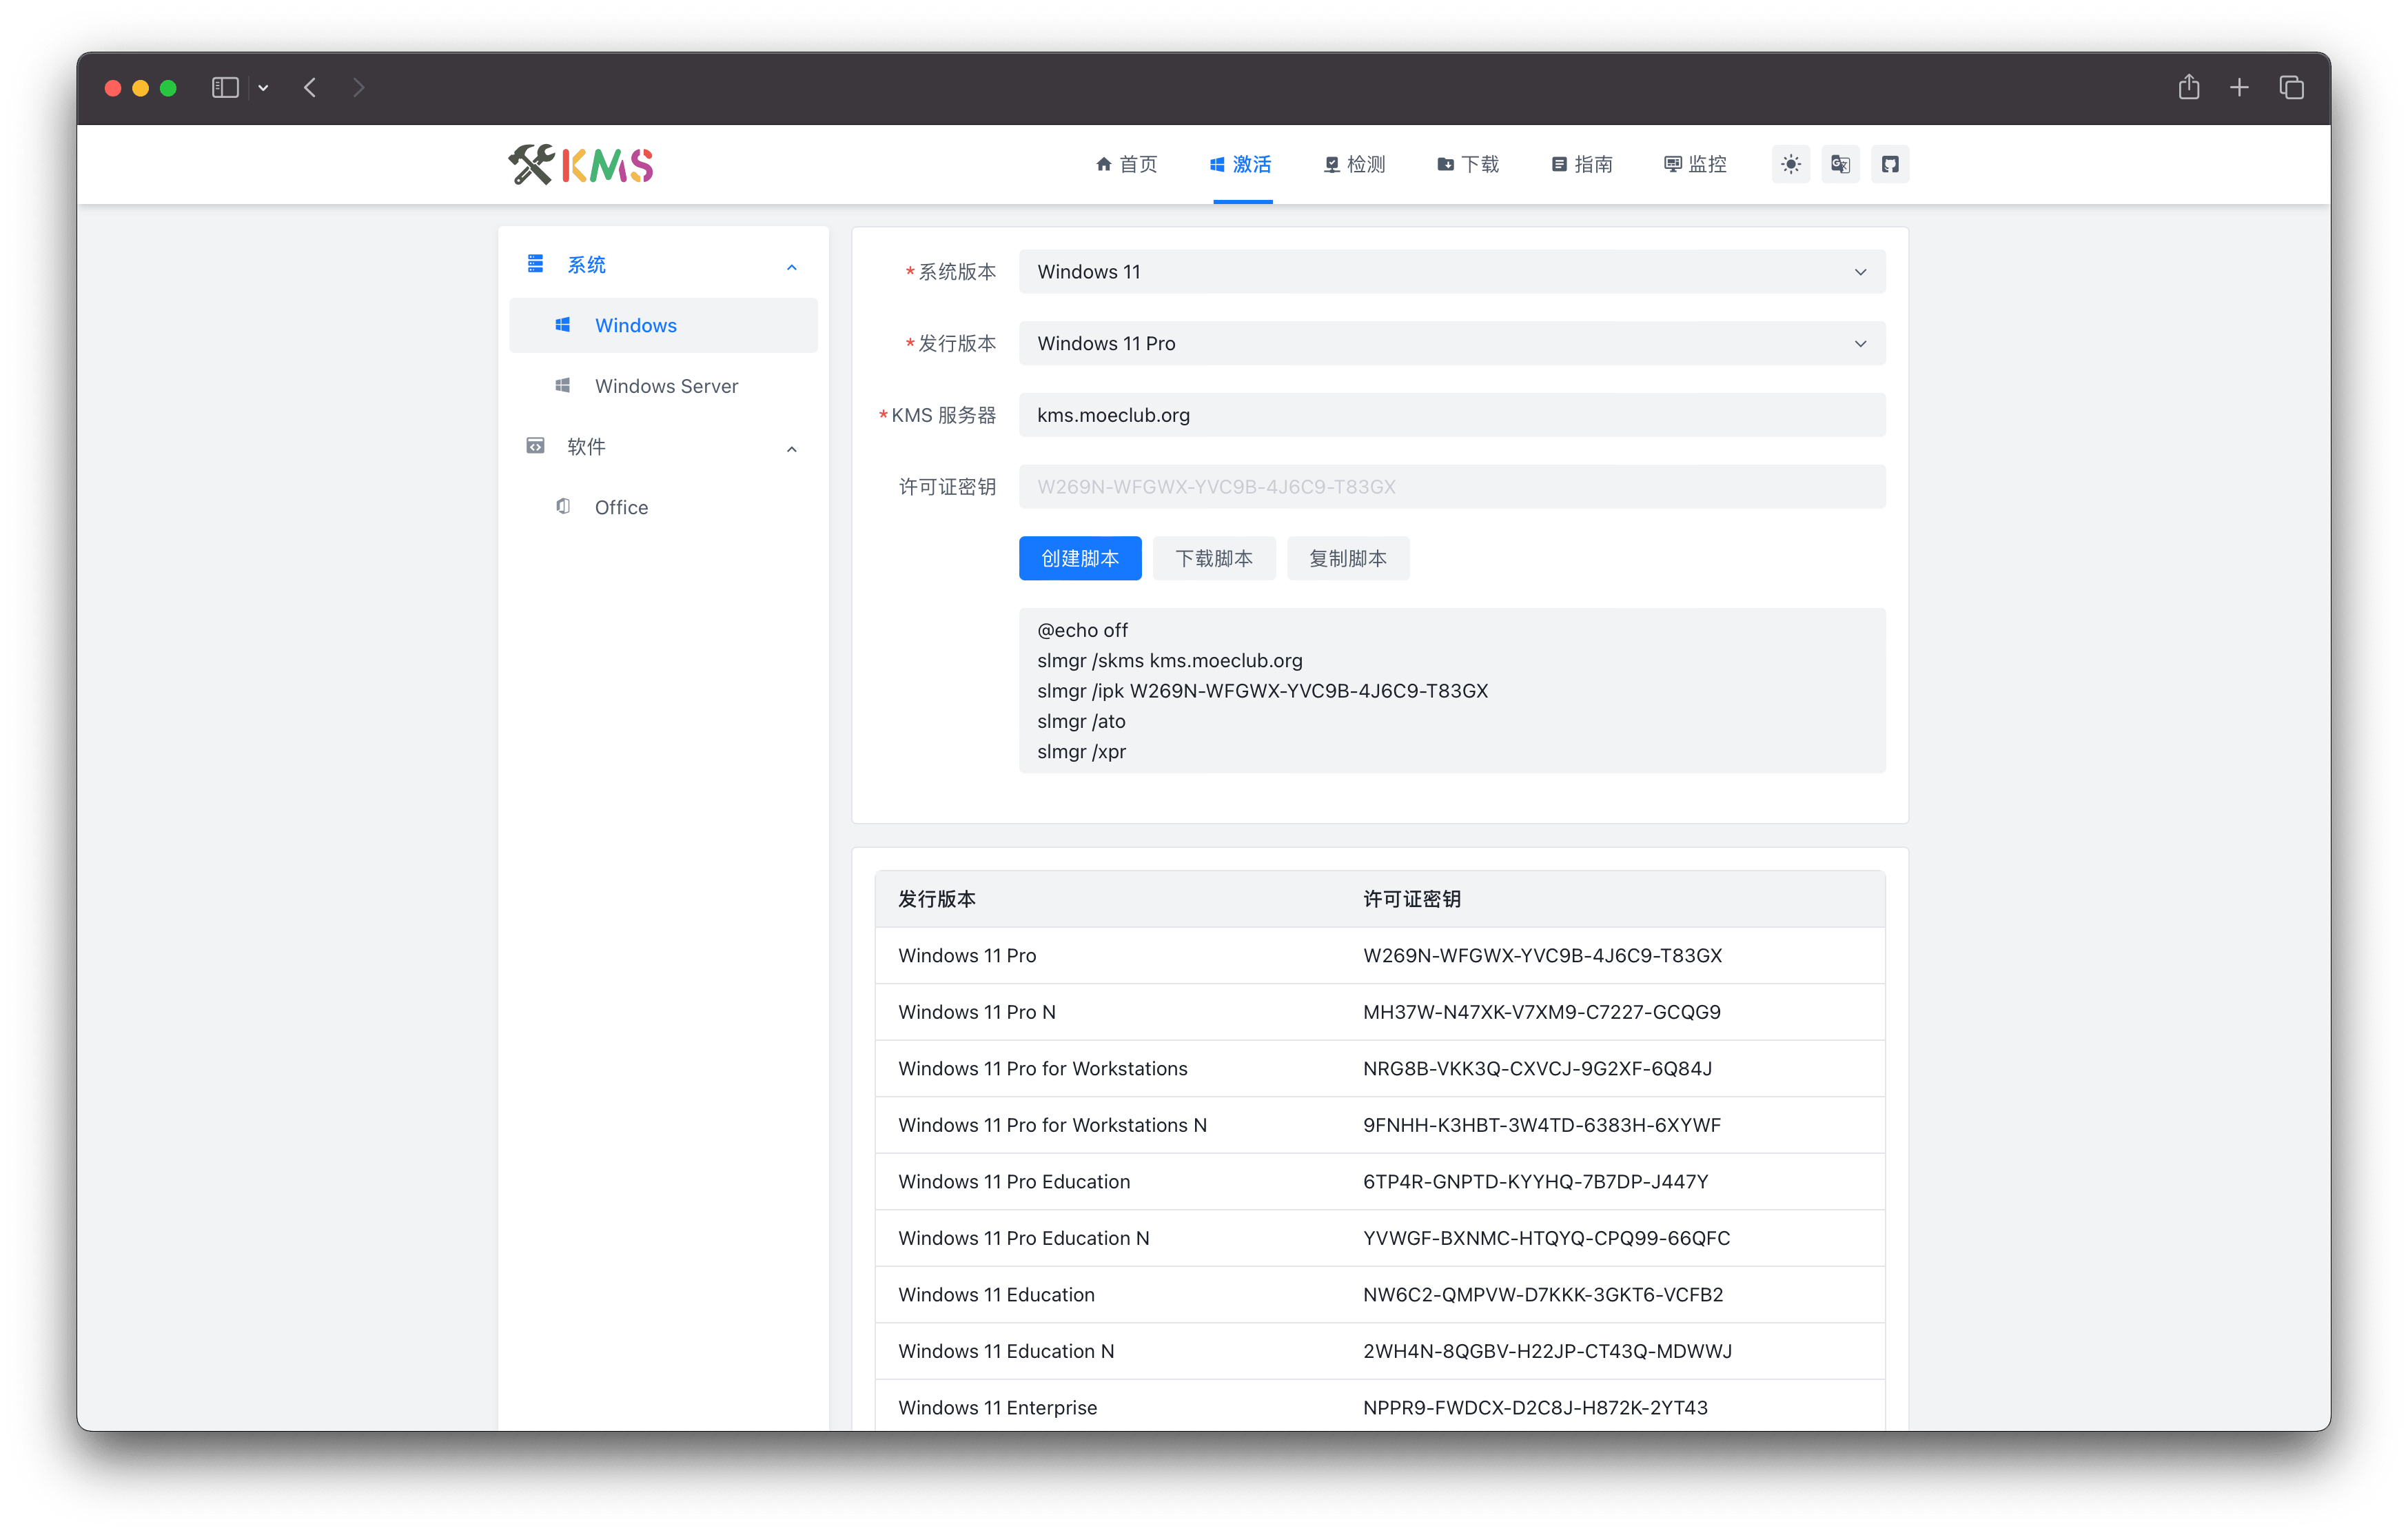Click the 复制脚本 button
The width and height of the screenshot is (2408, 1533).
point(1348,558)
